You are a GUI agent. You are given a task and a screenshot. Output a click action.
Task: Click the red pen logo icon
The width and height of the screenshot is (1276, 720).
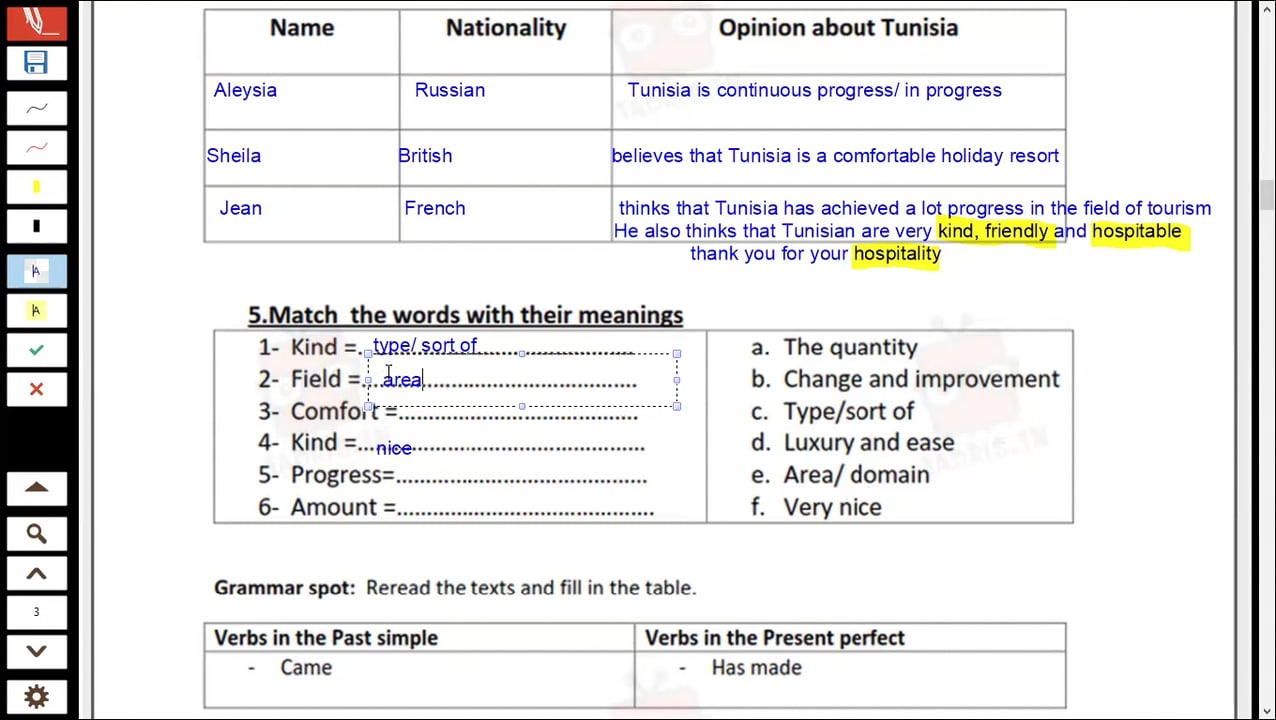point(36,20)
